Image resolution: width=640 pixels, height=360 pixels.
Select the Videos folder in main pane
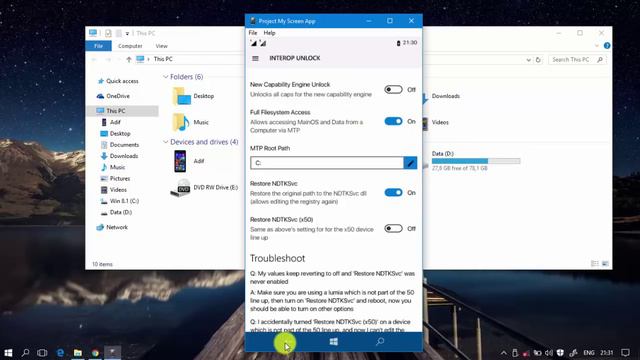(440, 122)
